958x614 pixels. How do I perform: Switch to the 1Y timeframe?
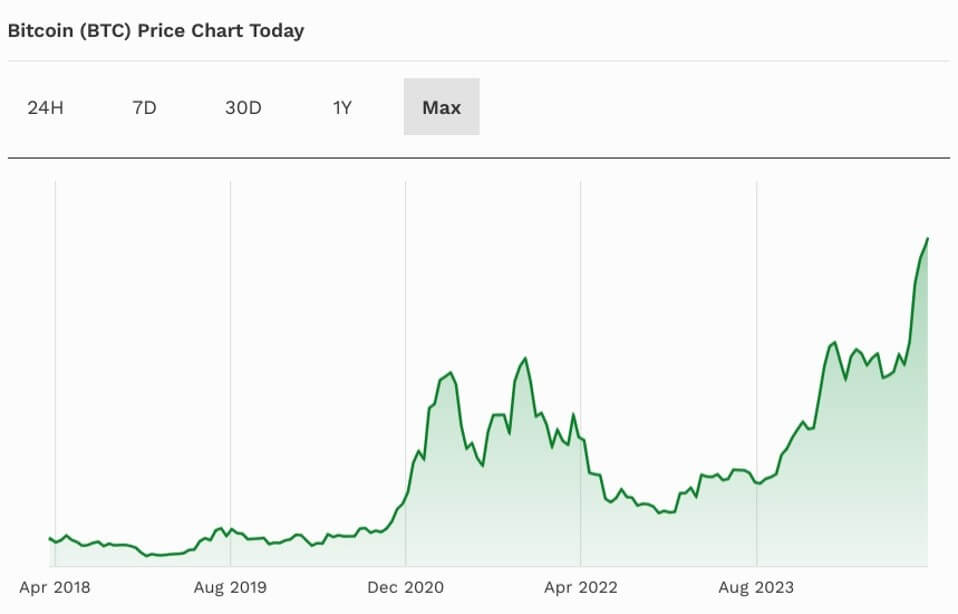pyautogui.click(x=341, y=107)
